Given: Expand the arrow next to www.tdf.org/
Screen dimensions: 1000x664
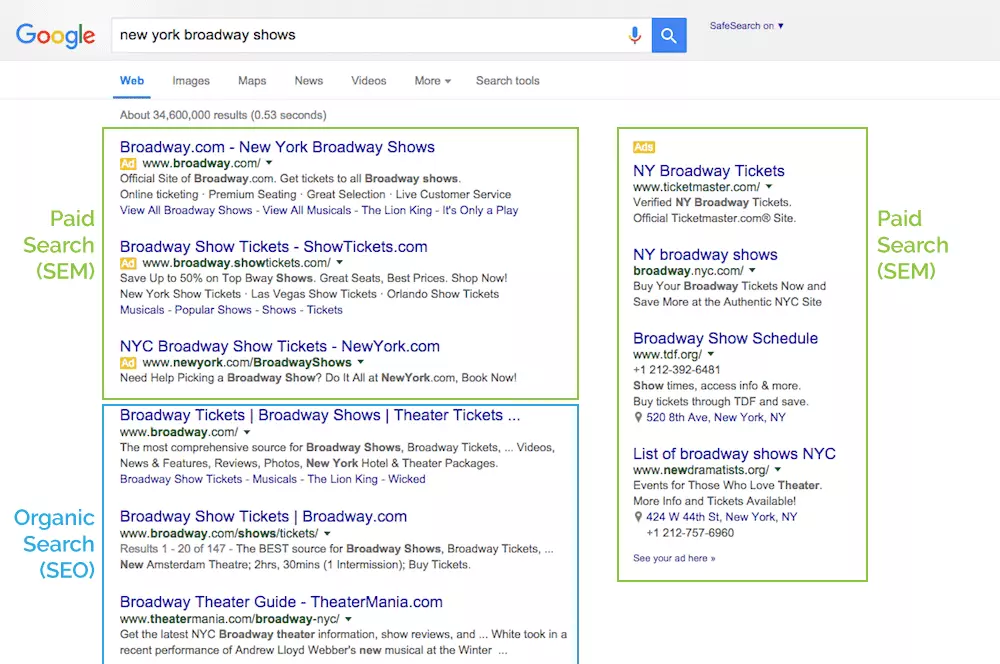Looking at the screenshot, I should pyautogui.click(x=710, y=354).
